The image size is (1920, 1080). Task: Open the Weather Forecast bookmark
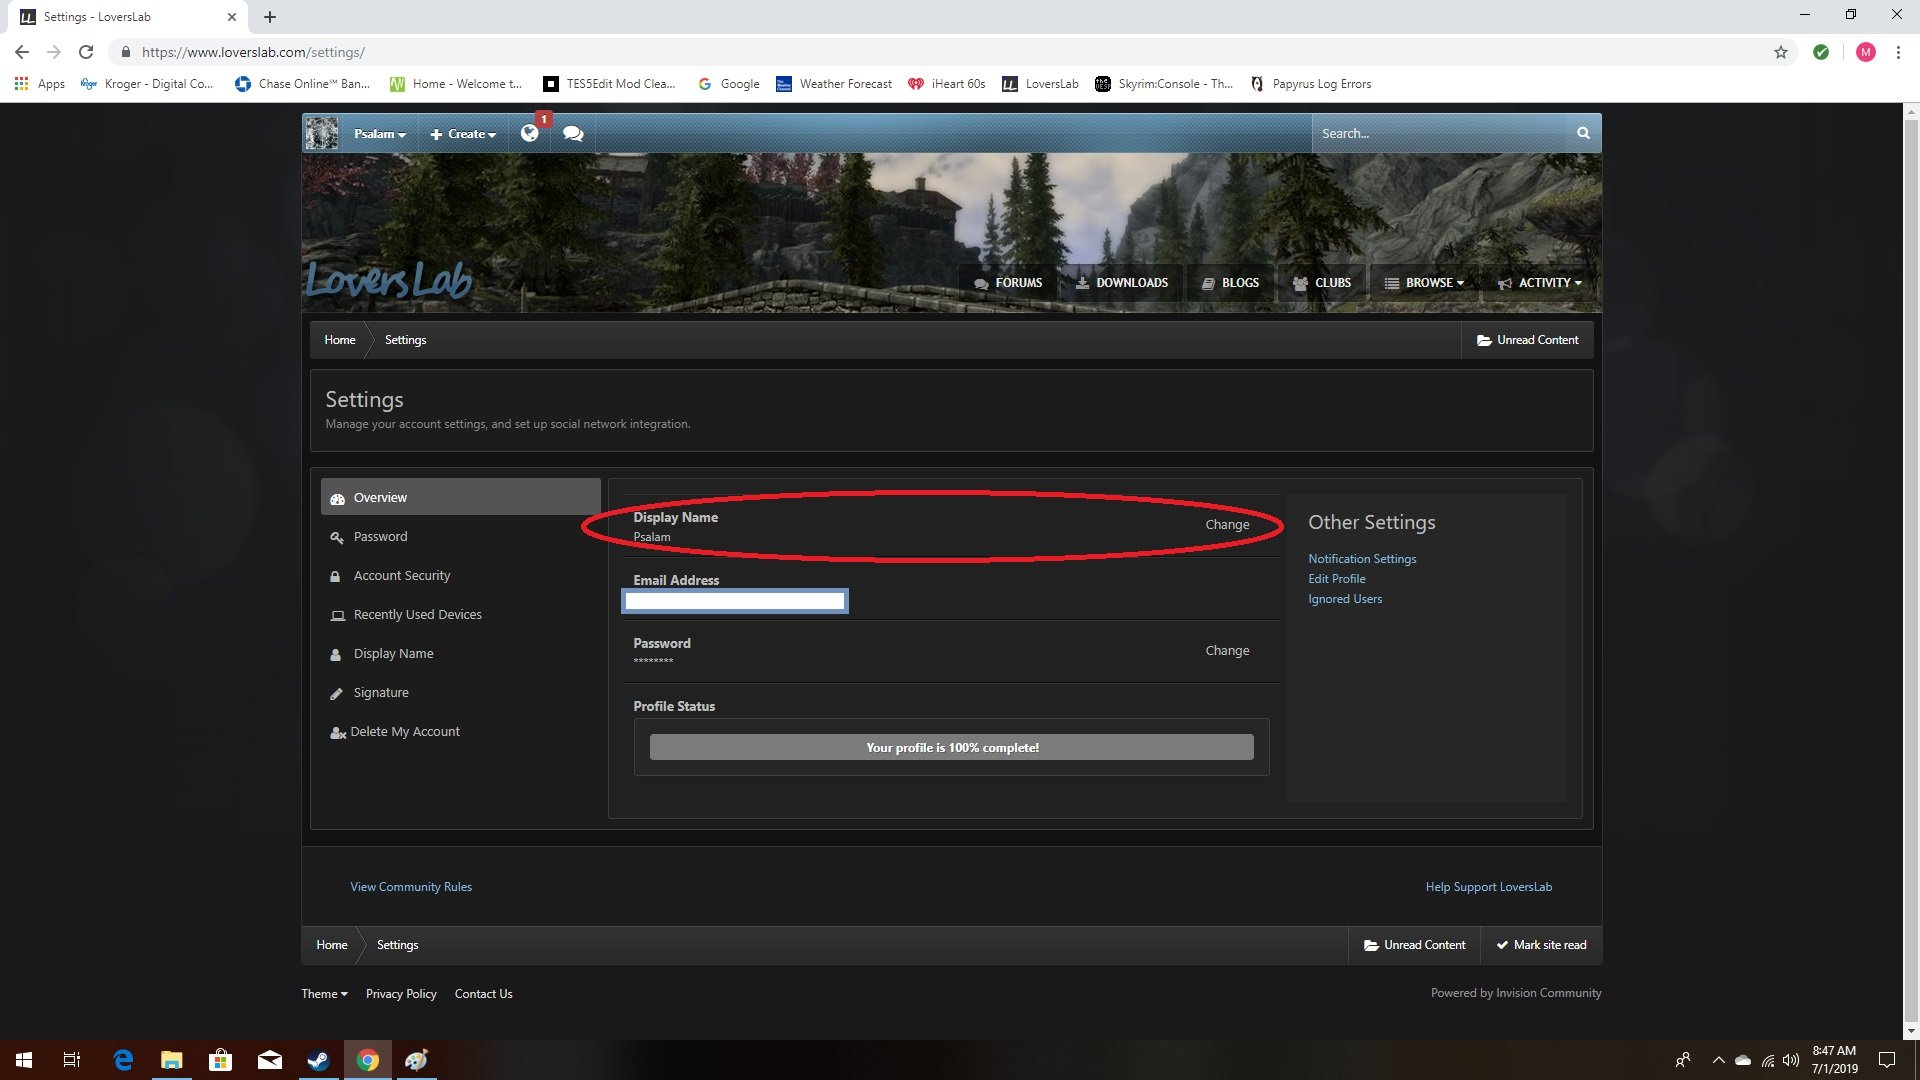click(x=834, y=84)
